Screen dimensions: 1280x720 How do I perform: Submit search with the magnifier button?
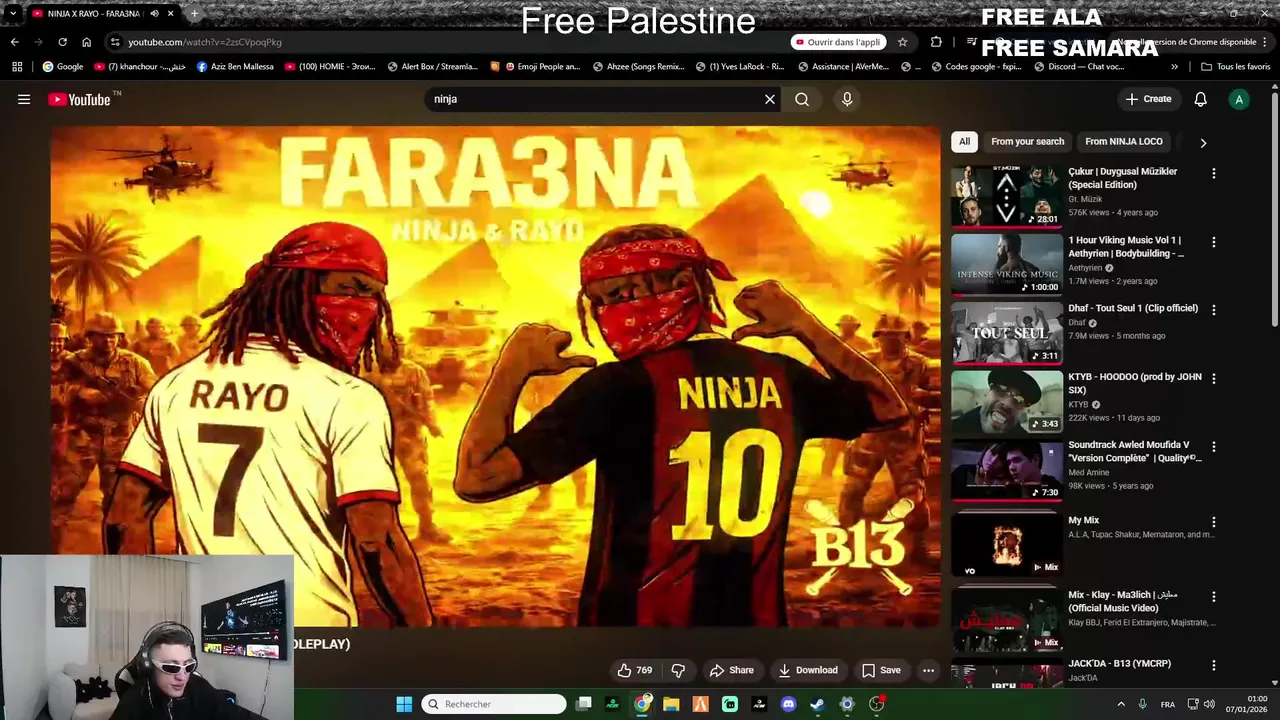coord(802,99)
